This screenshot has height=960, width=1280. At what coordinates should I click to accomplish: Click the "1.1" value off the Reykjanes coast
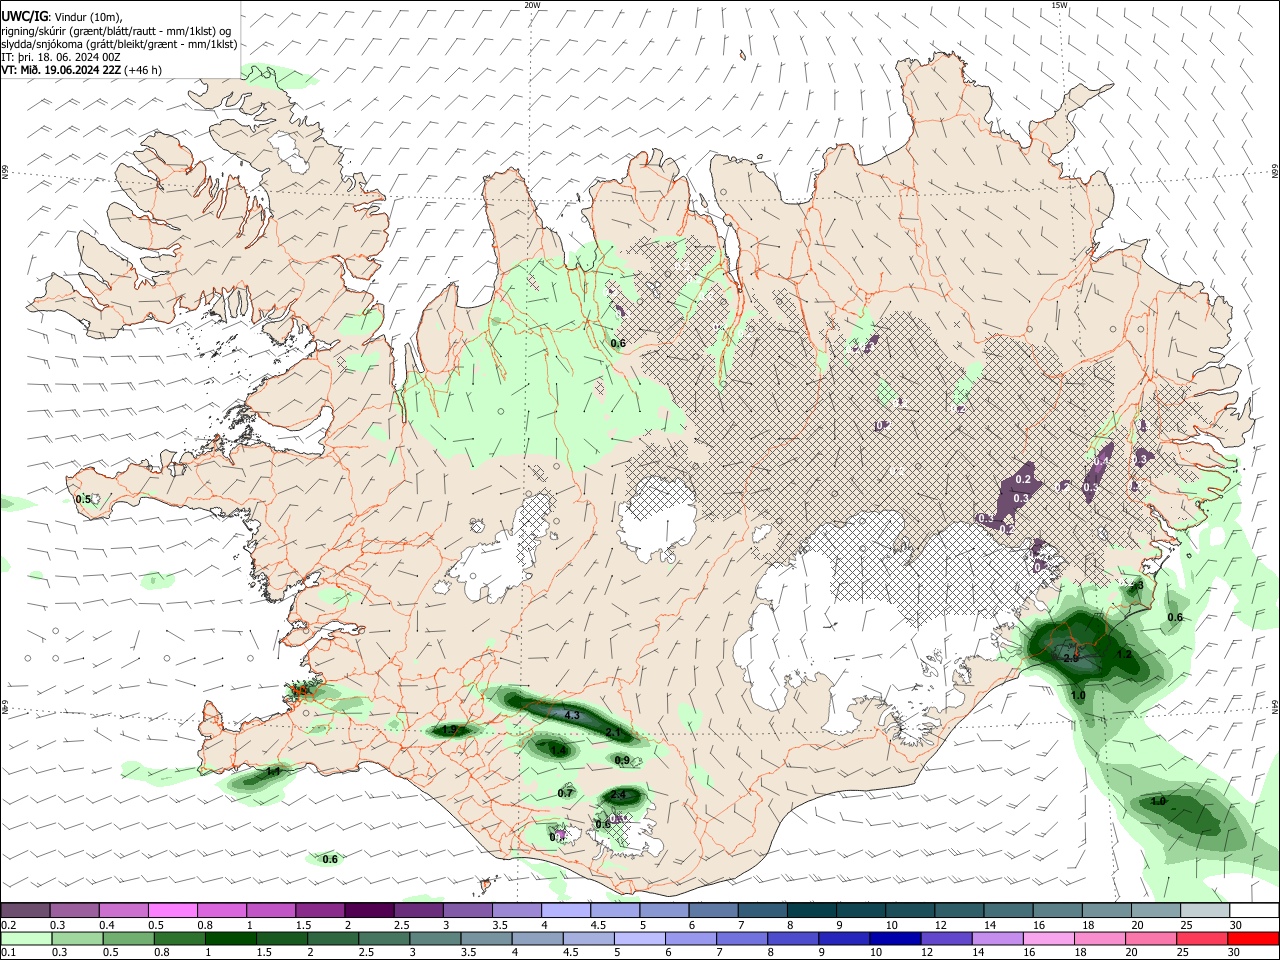(272, 773)
